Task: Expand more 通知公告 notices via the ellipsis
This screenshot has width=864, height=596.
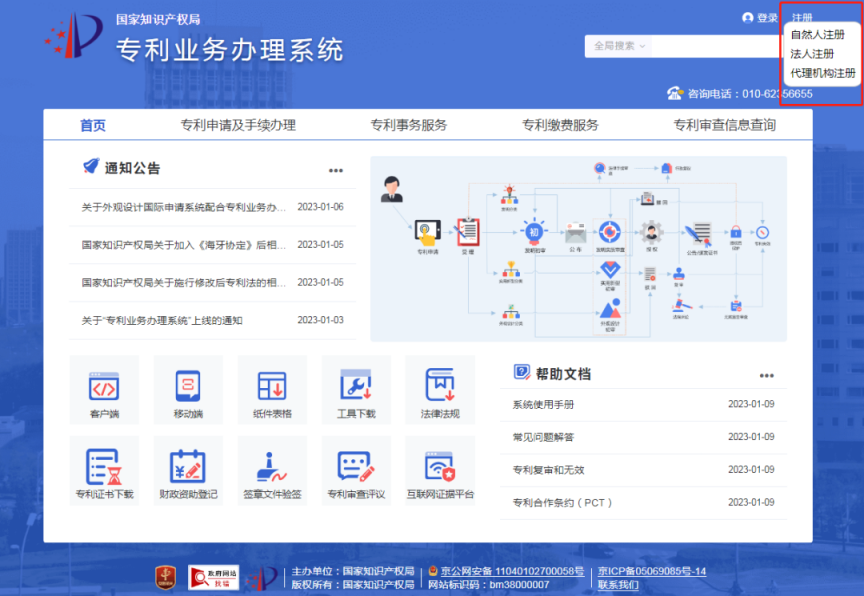Action: 336,171
